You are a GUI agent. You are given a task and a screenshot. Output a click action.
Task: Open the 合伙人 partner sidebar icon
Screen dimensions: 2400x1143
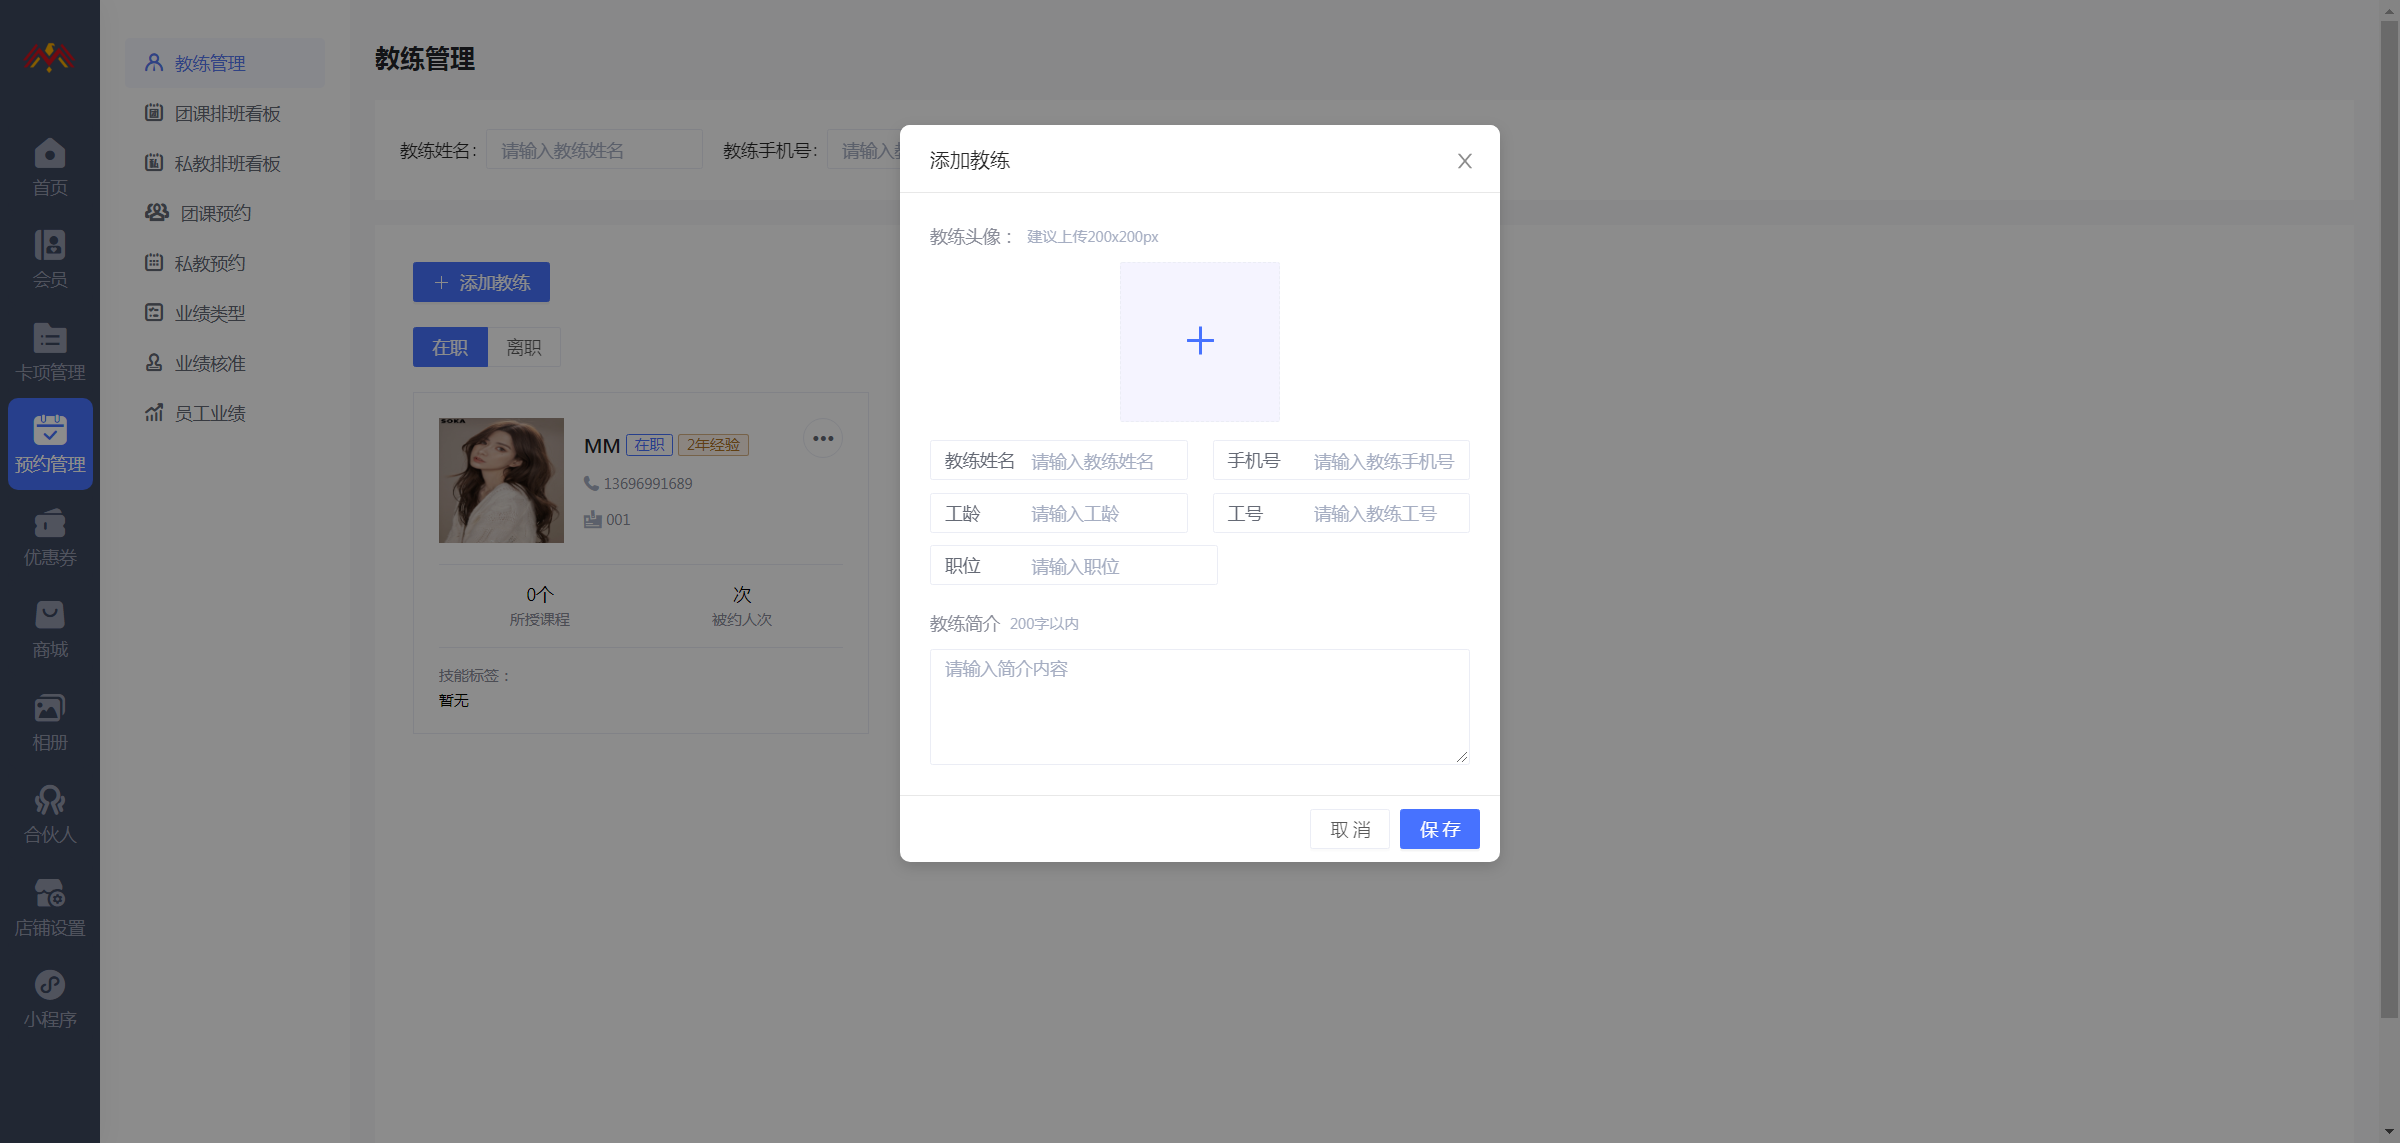tap(50, 814)
